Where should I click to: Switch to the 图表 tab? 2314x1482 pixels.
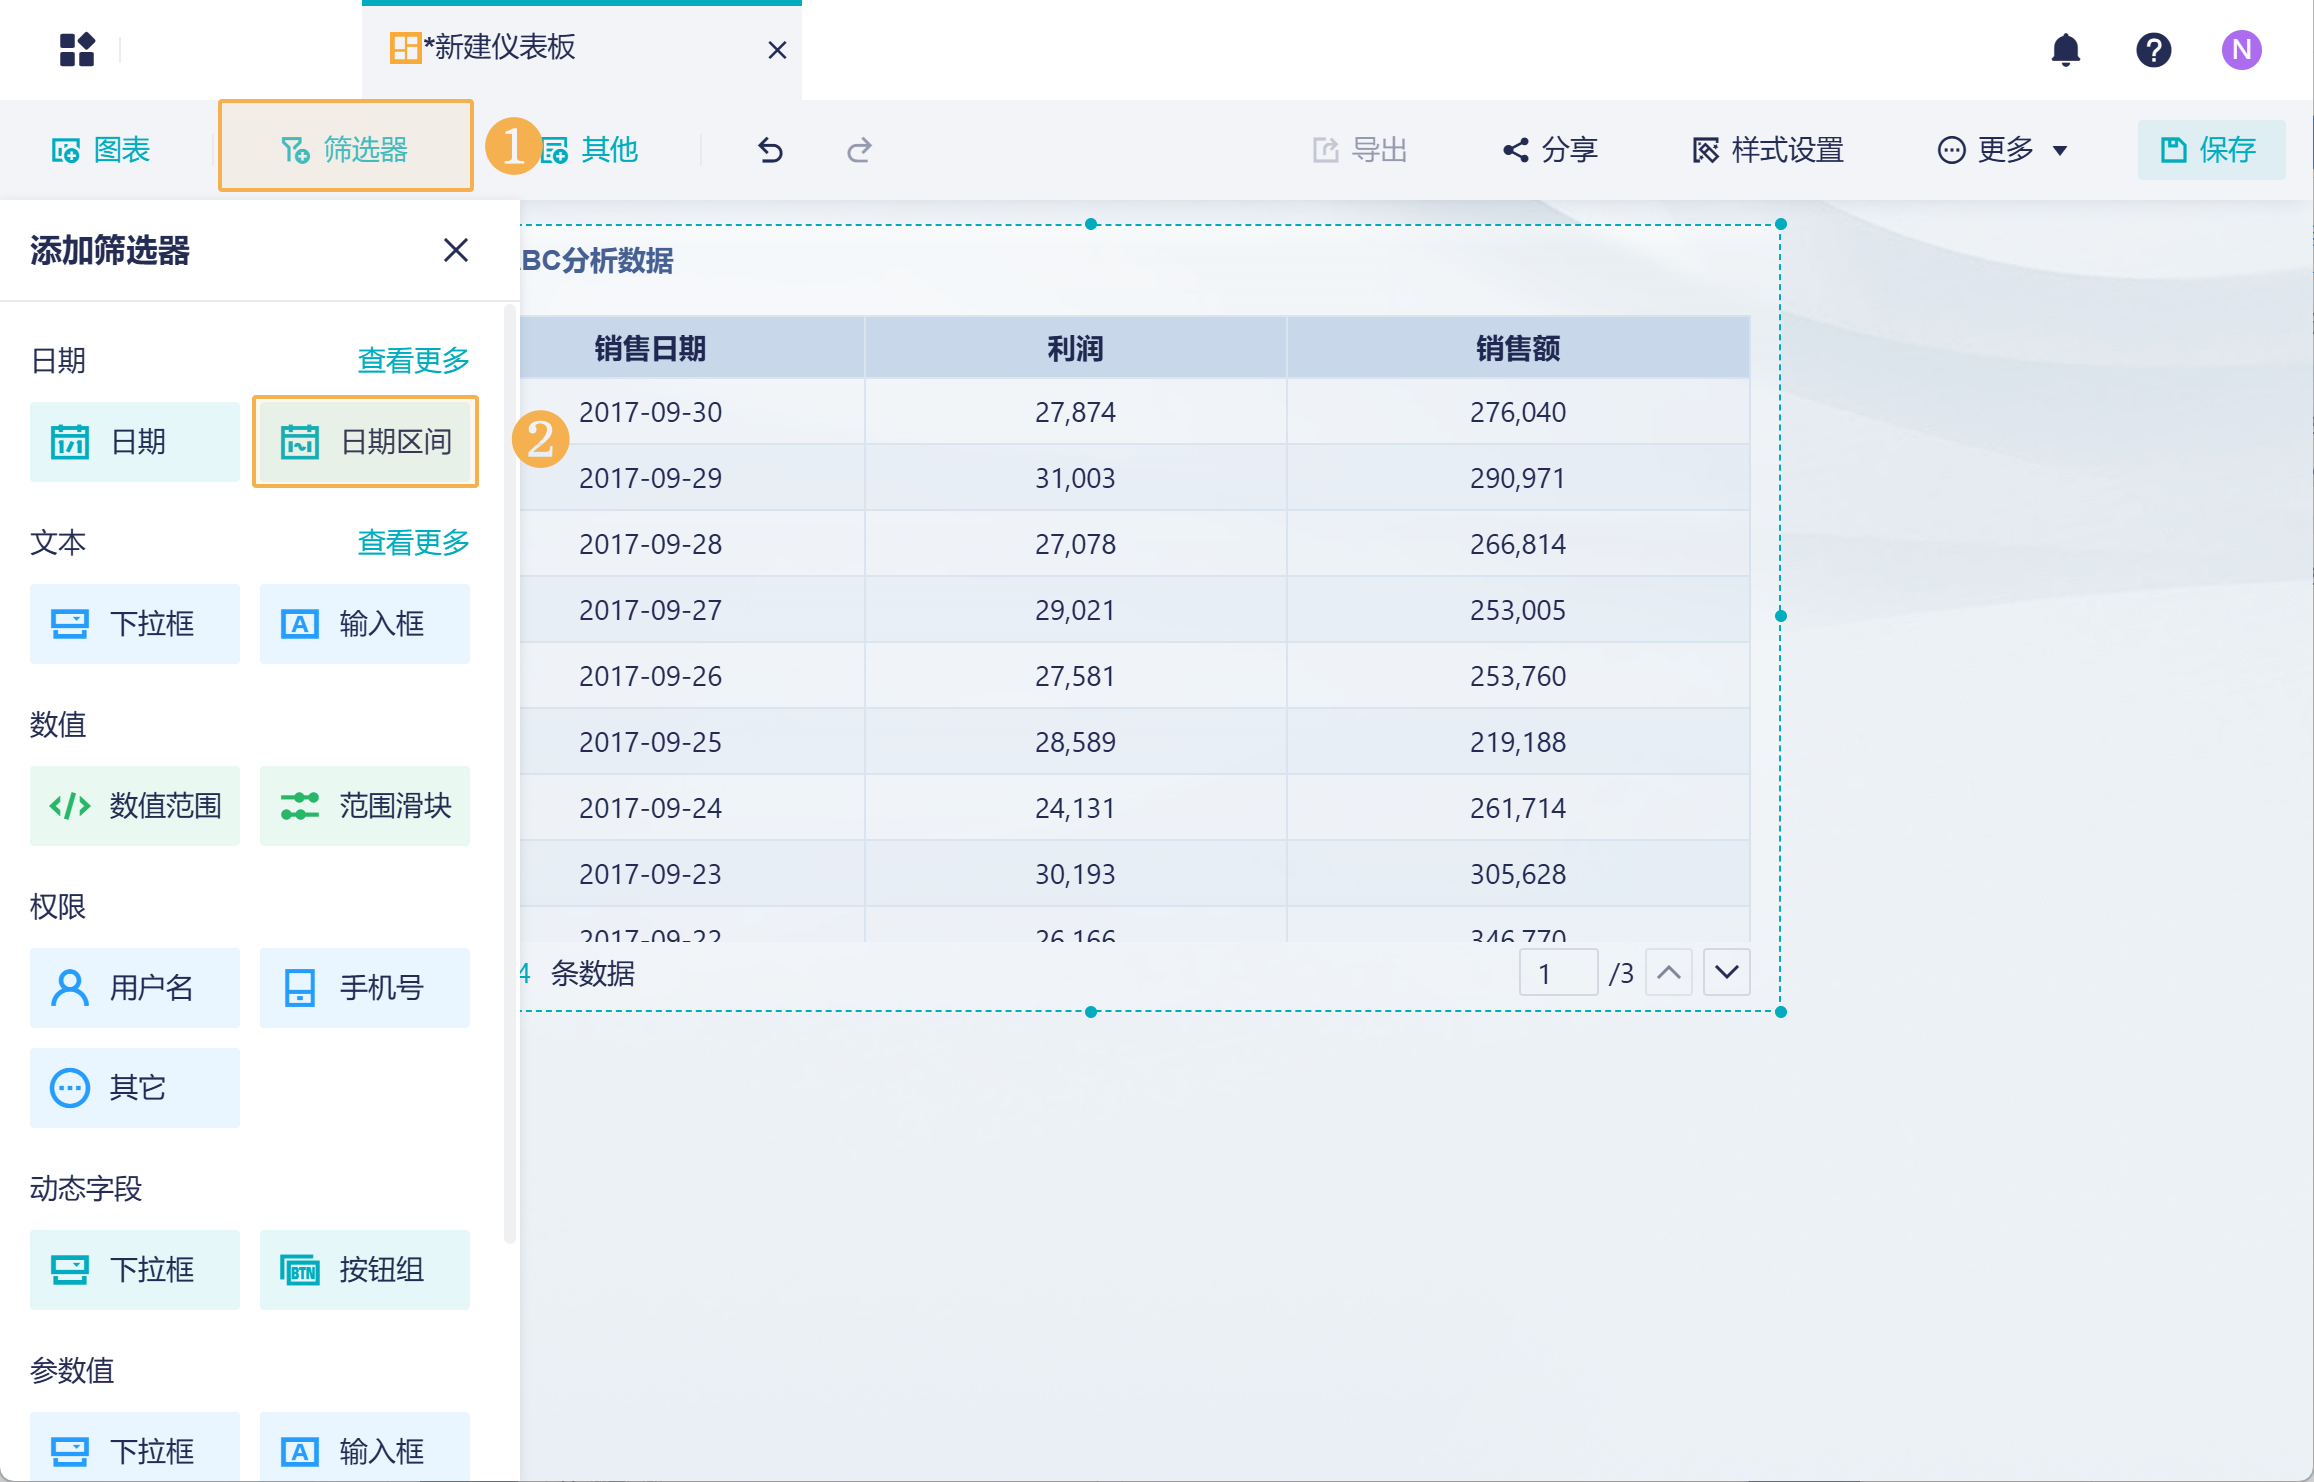[101, 150]
